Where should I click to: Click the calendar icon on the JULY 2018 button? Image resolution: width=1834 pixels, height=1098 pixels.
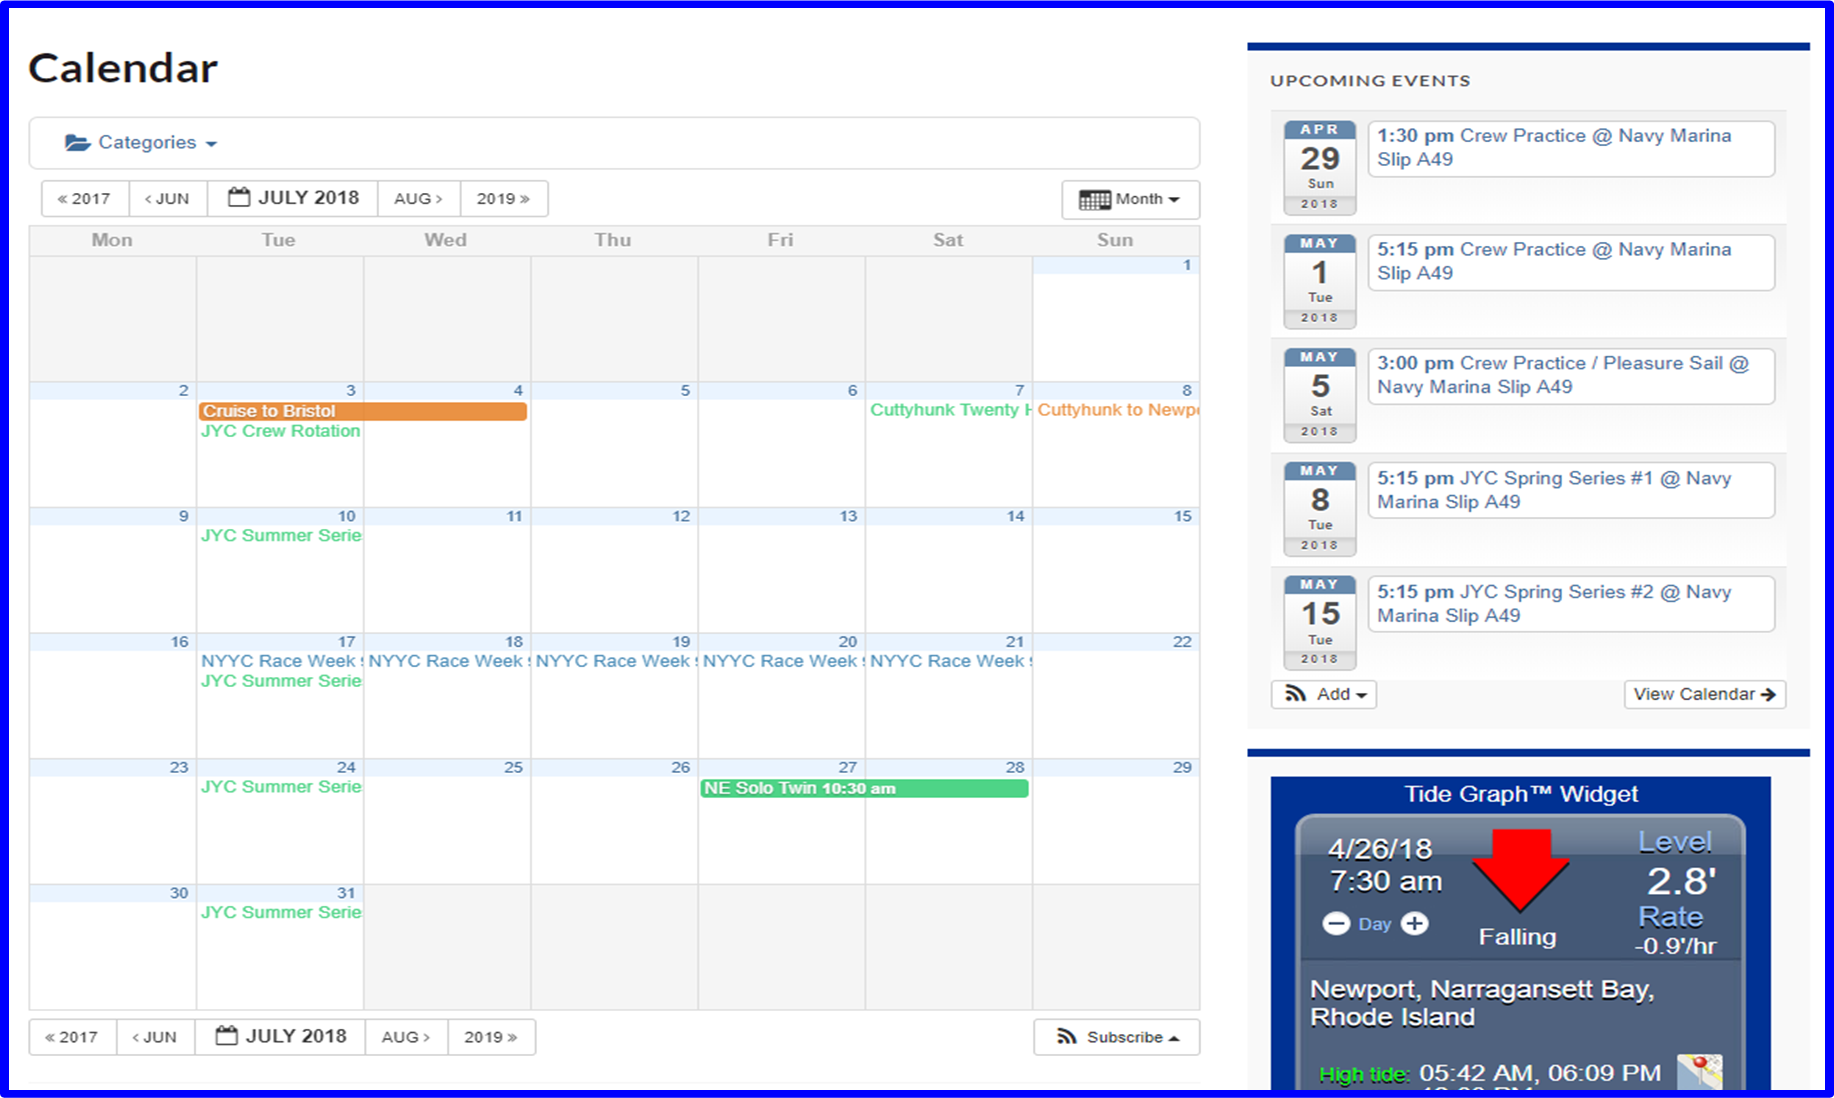[239, 197]
